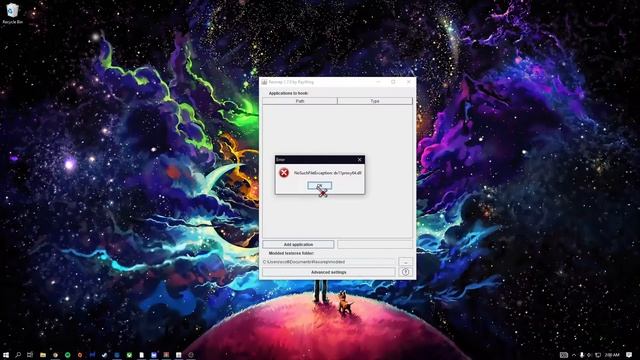Click the network tray icon

tap(598, 355)
